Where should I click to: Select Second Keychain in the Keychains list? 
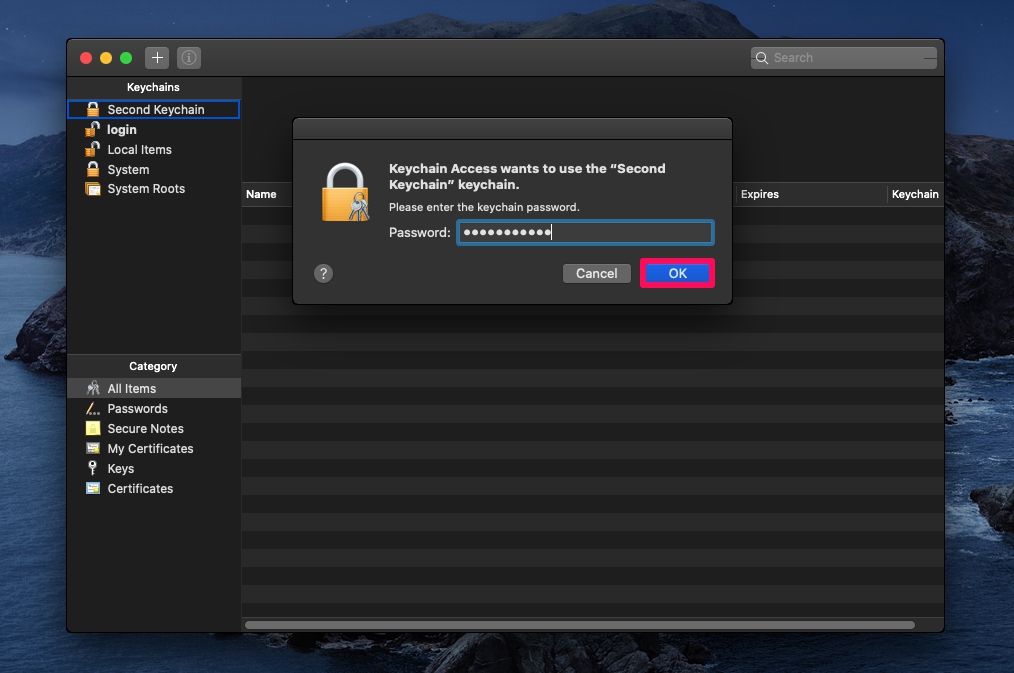click(154, 109)
